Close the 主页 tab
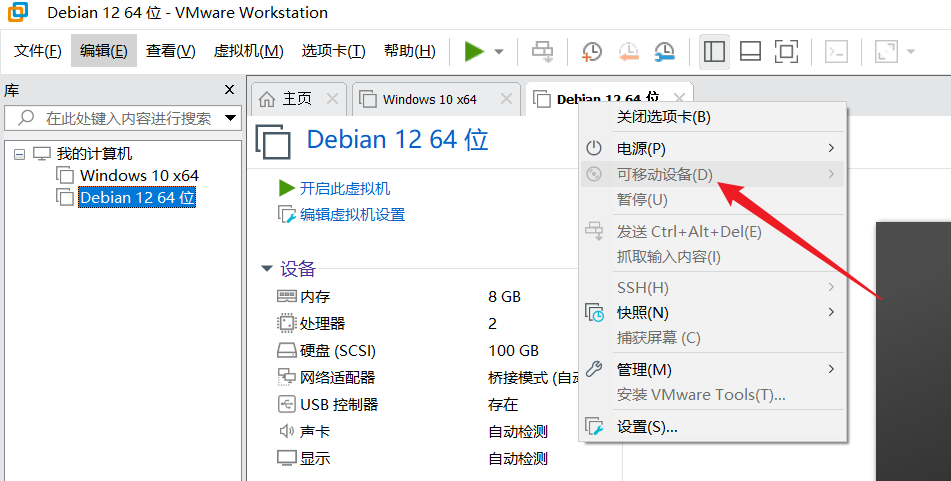The width and height of the screenshot is (951, 481). click(332, 99)
